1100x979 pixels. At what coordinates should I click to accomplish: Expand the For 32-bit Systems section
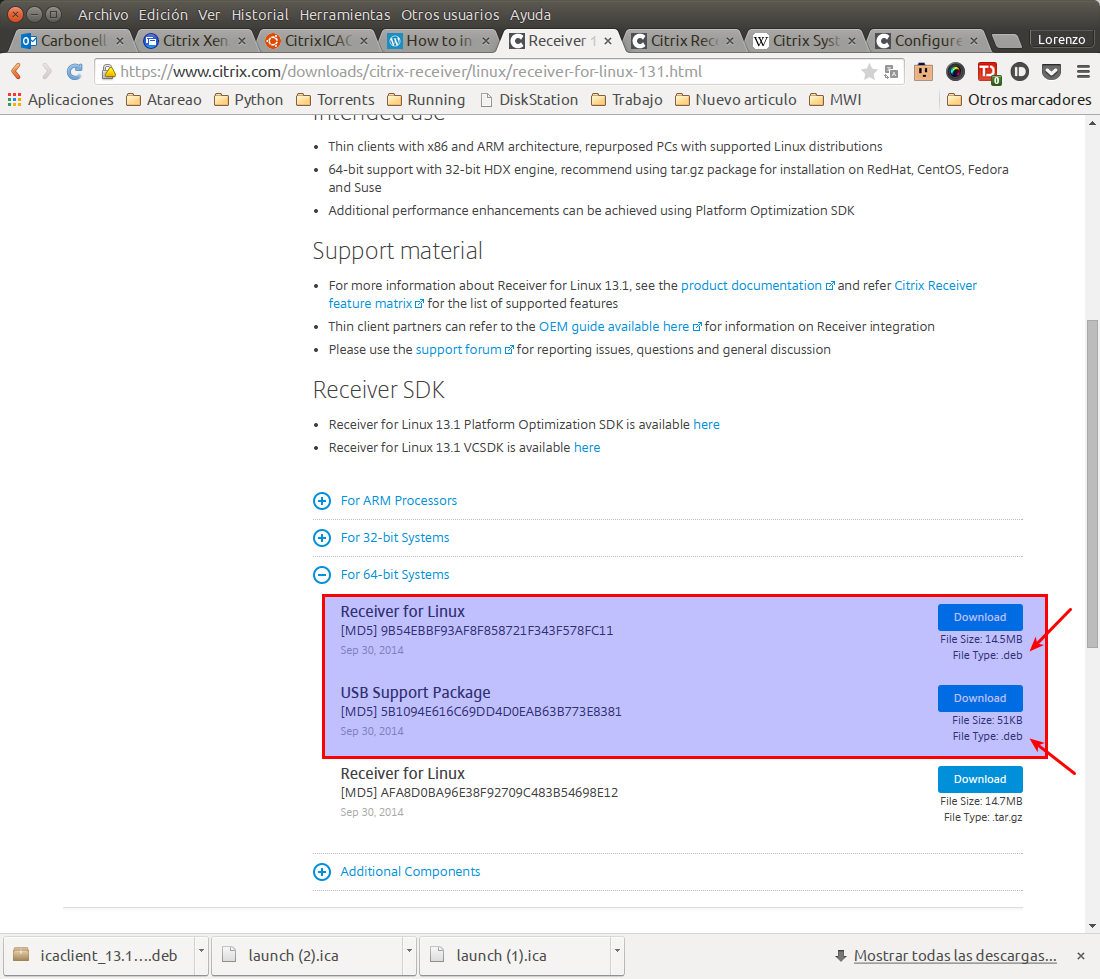point(381,538)
